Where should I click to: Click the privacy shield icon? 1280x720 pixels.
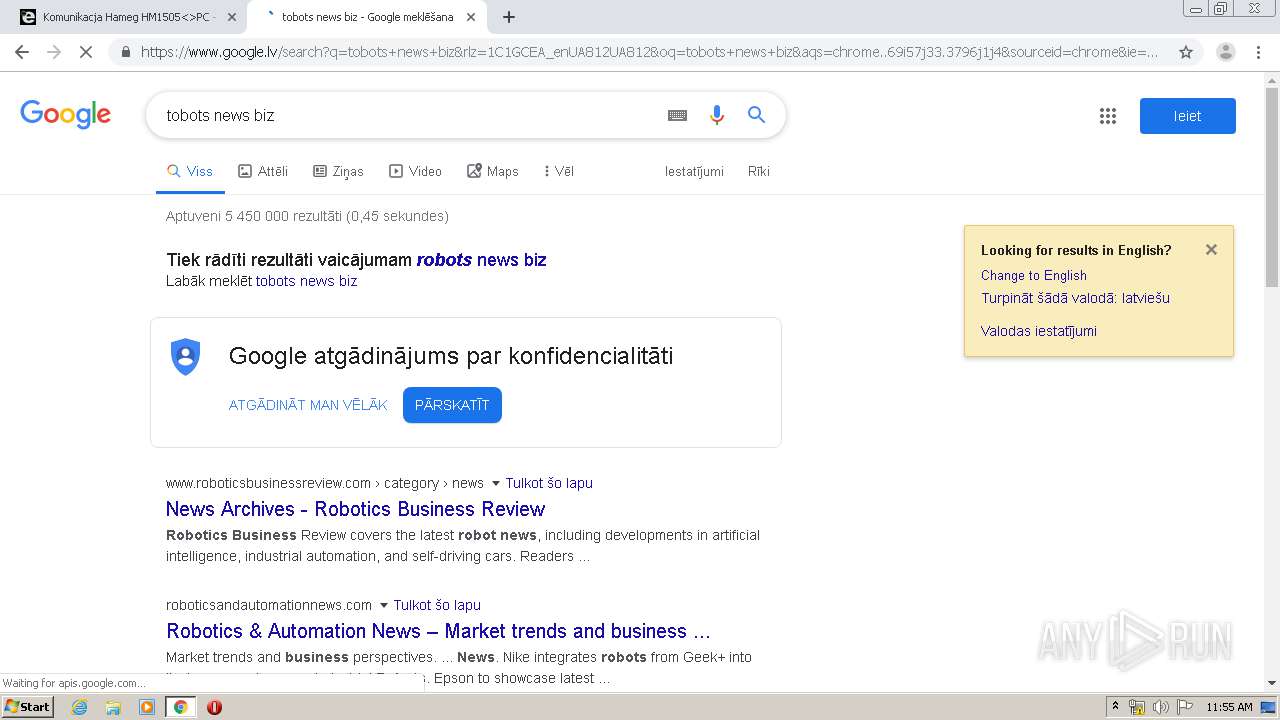[x=186, y=357]
